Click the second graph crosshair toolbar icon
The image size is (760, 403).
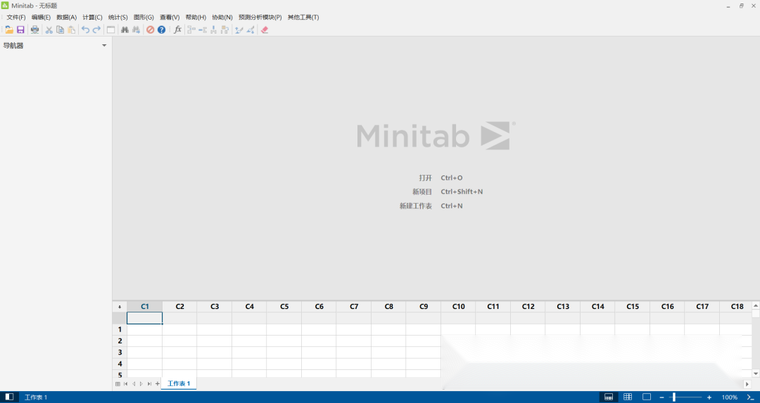coord(250,30)
